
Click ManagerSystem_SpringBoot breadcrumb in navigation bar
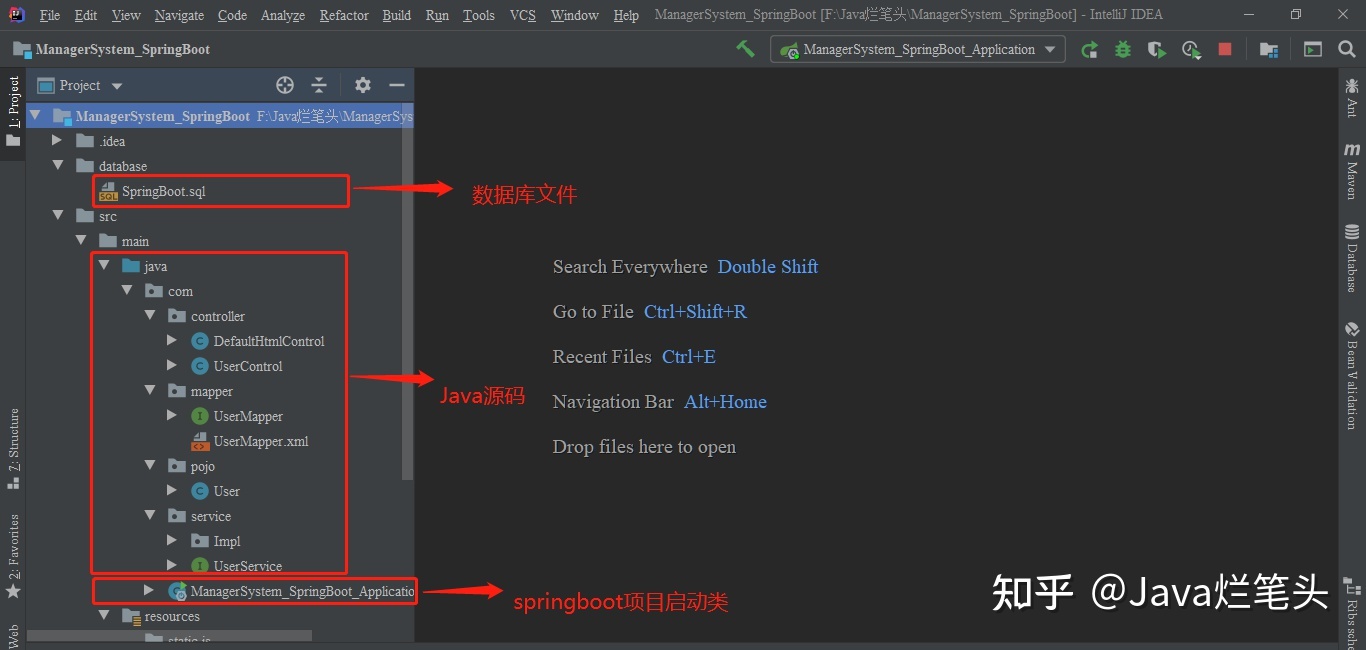pyautogui.click(x=112, y=49)
